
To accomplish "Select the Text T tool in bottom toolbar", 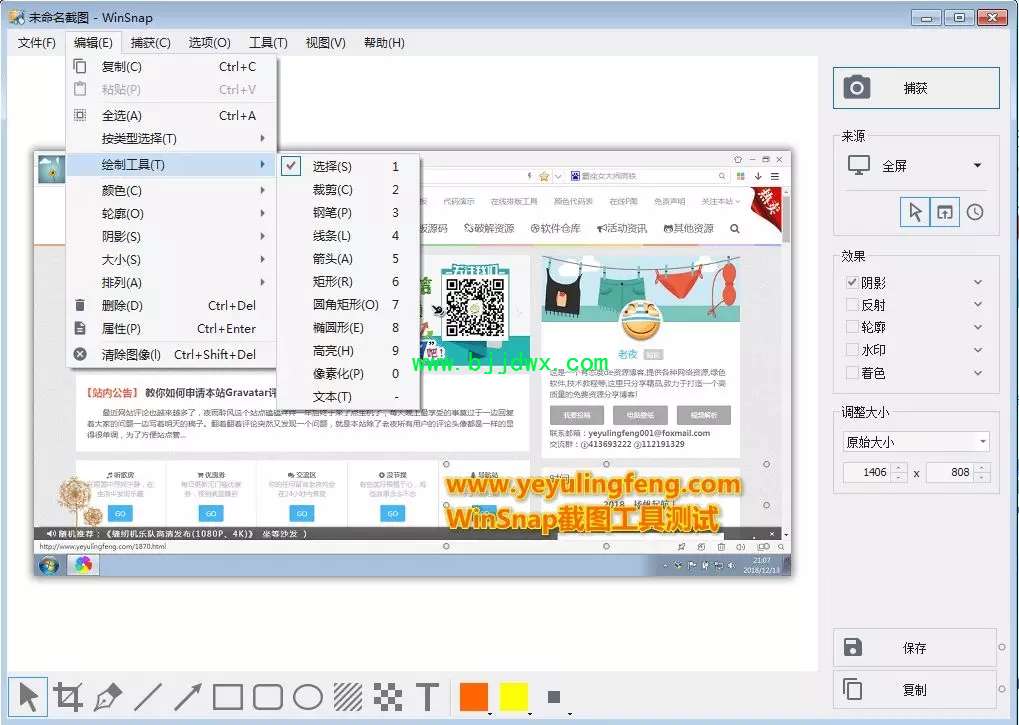I will [x=428, y=697].
